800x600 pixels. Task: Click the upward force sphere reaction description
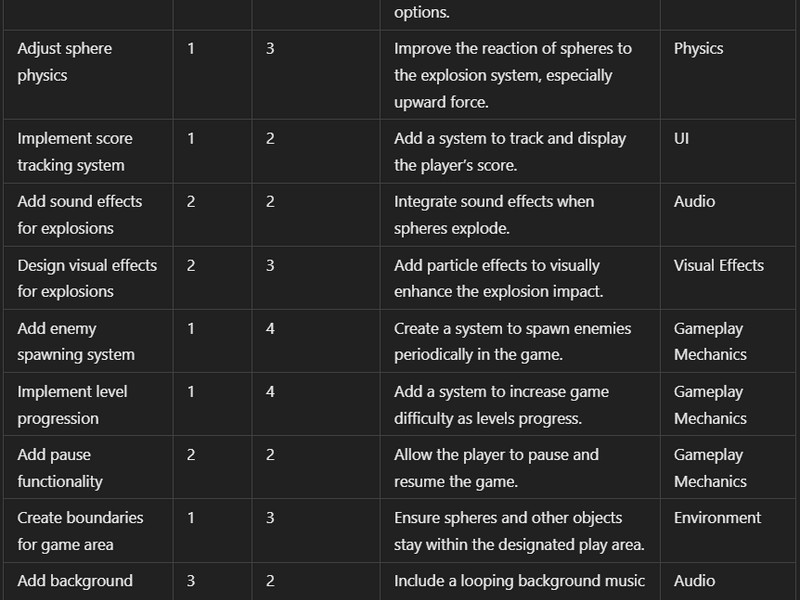click(513, 75)
